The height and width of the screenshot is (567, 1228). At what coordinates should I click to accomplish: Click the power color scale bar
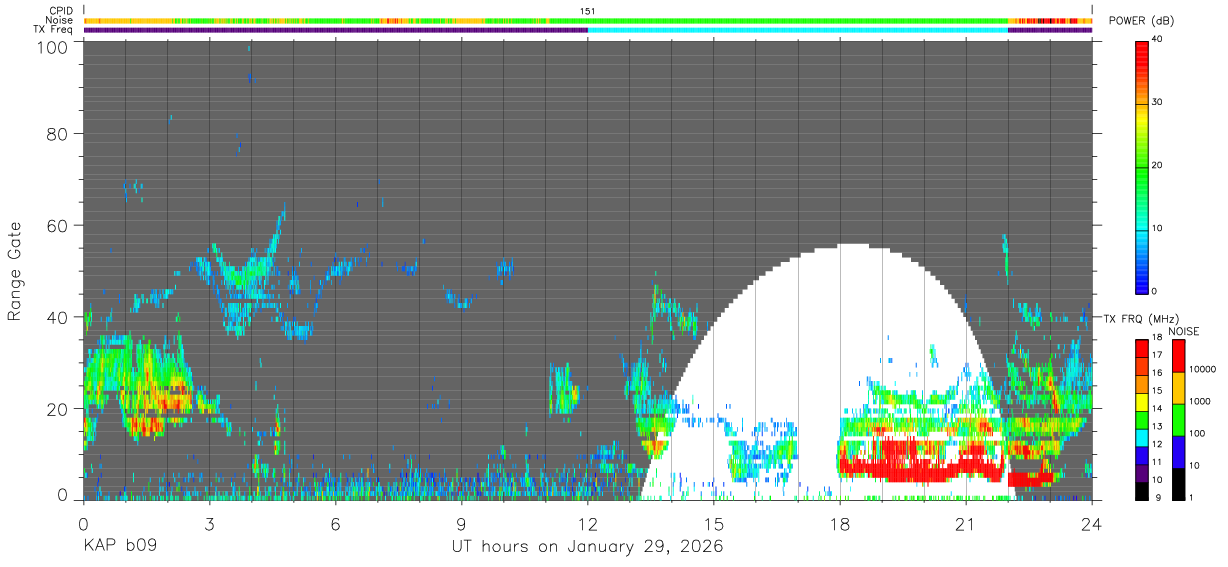pos(1142,166)
